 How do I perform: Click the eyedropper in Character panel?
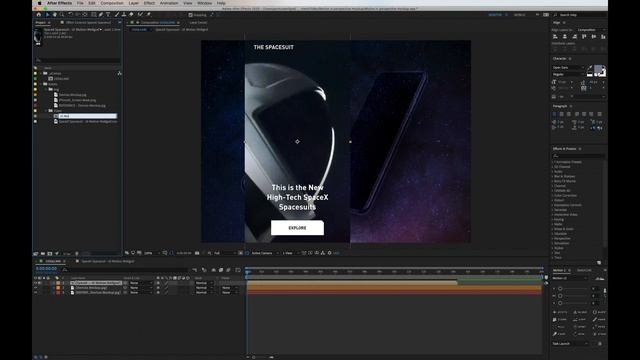point(590,68)
